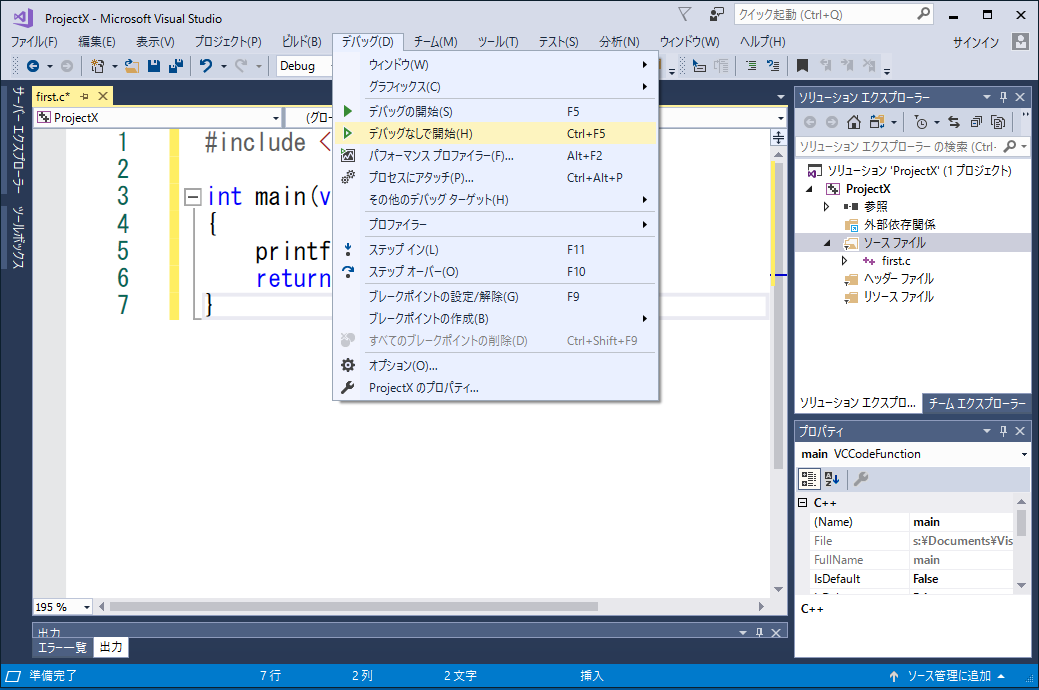The image size is (1039, 690).
Task: Click サインイン to sign in
Action: point(976,42)
